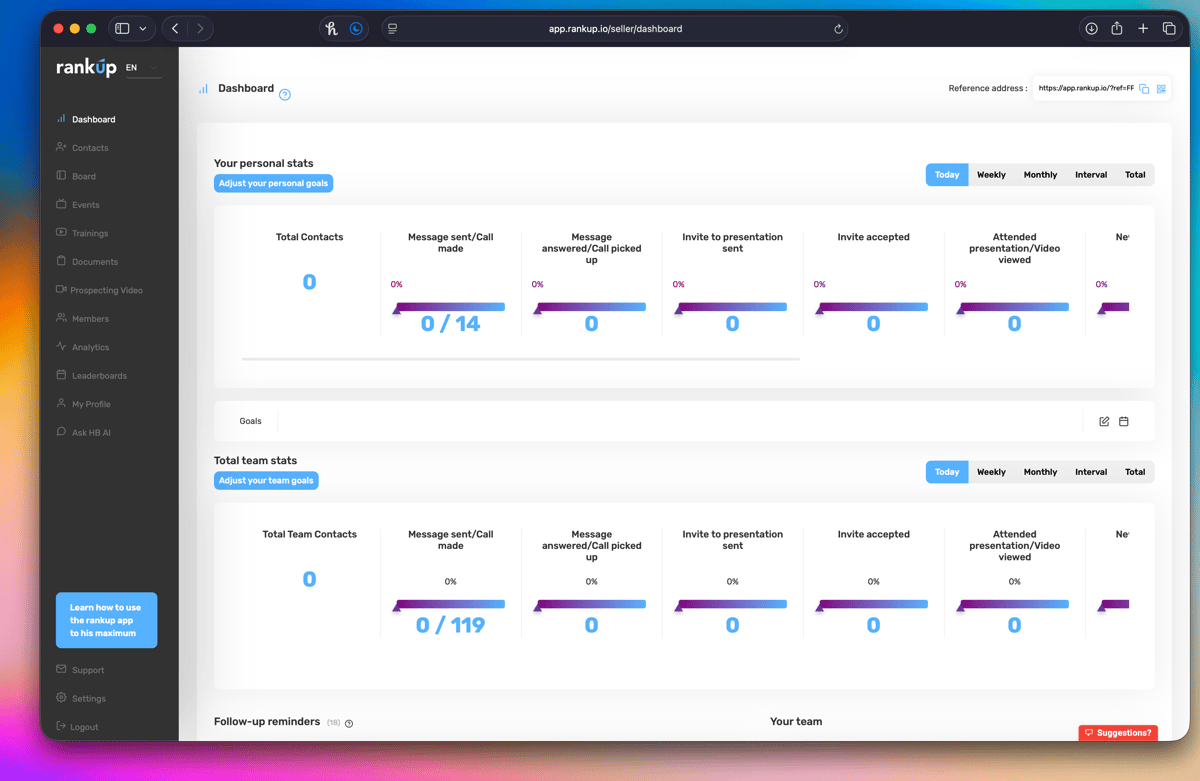1200x781 pixels.
Task: Expand the Safari sidebar options chevron
Action: click(x=143, y=29)
